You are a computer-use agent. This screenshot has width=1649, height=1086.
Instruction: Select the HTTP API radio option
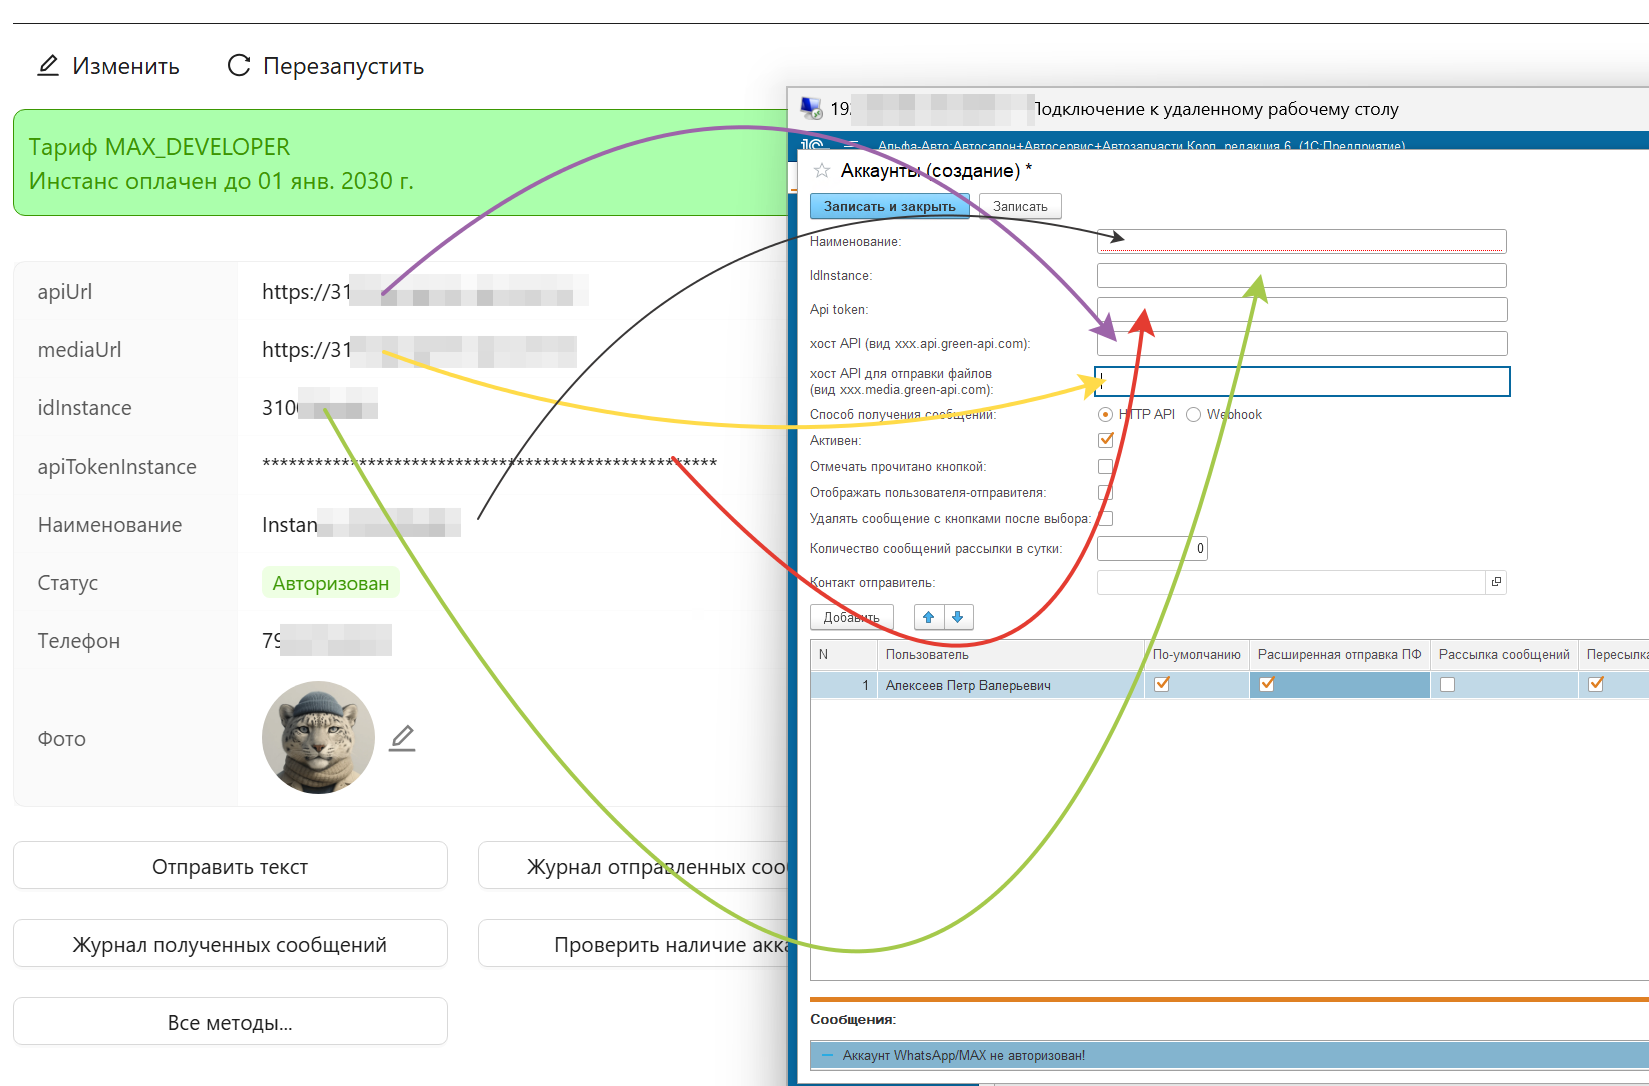[1105, 415]
